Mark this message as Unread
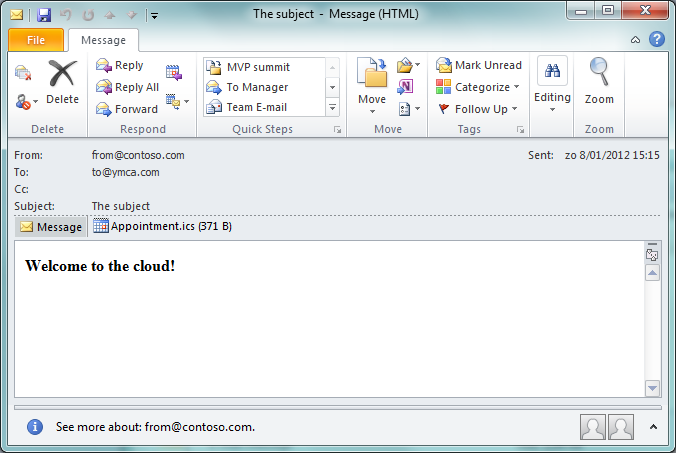The height and width of the screenshot is (453, 676). click(x=479, y=65)
